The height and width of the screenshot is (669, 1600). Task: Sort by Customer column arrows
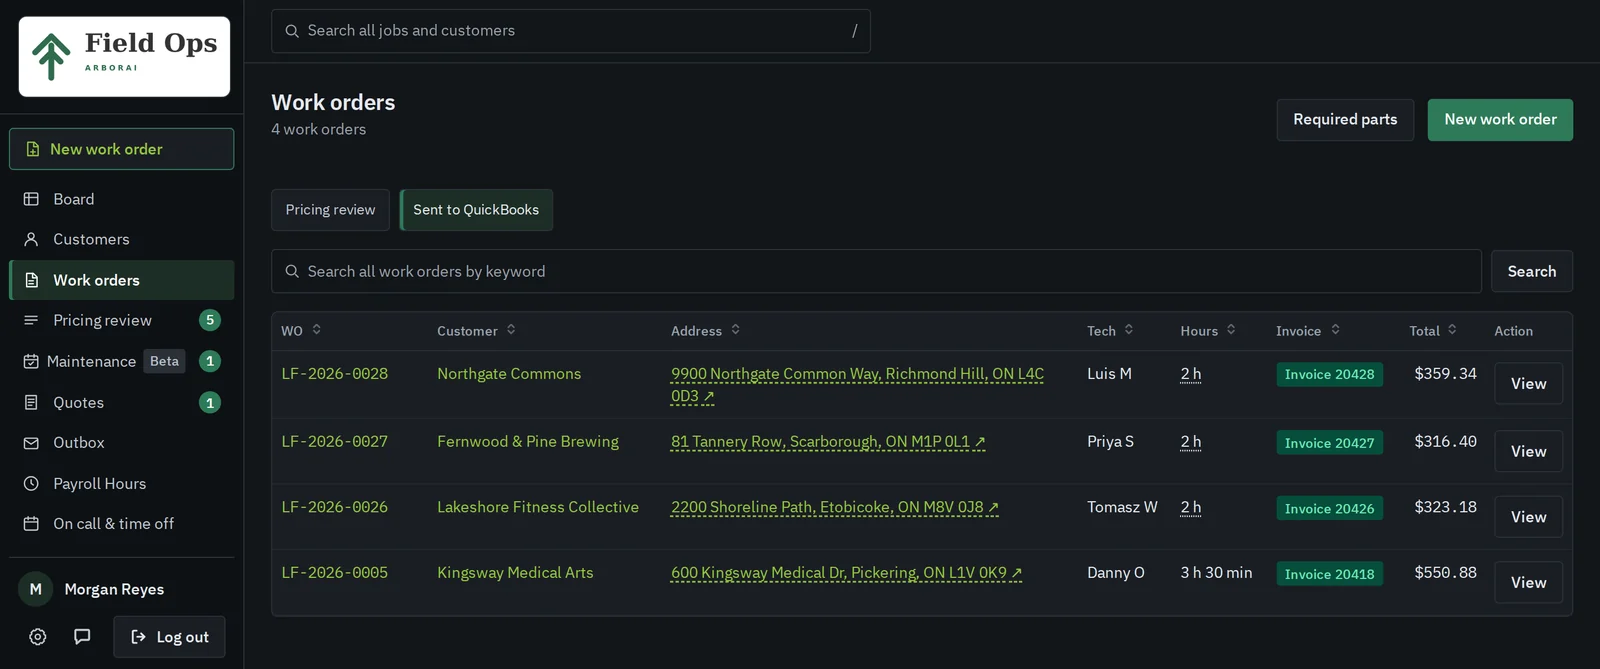(511, 329)
